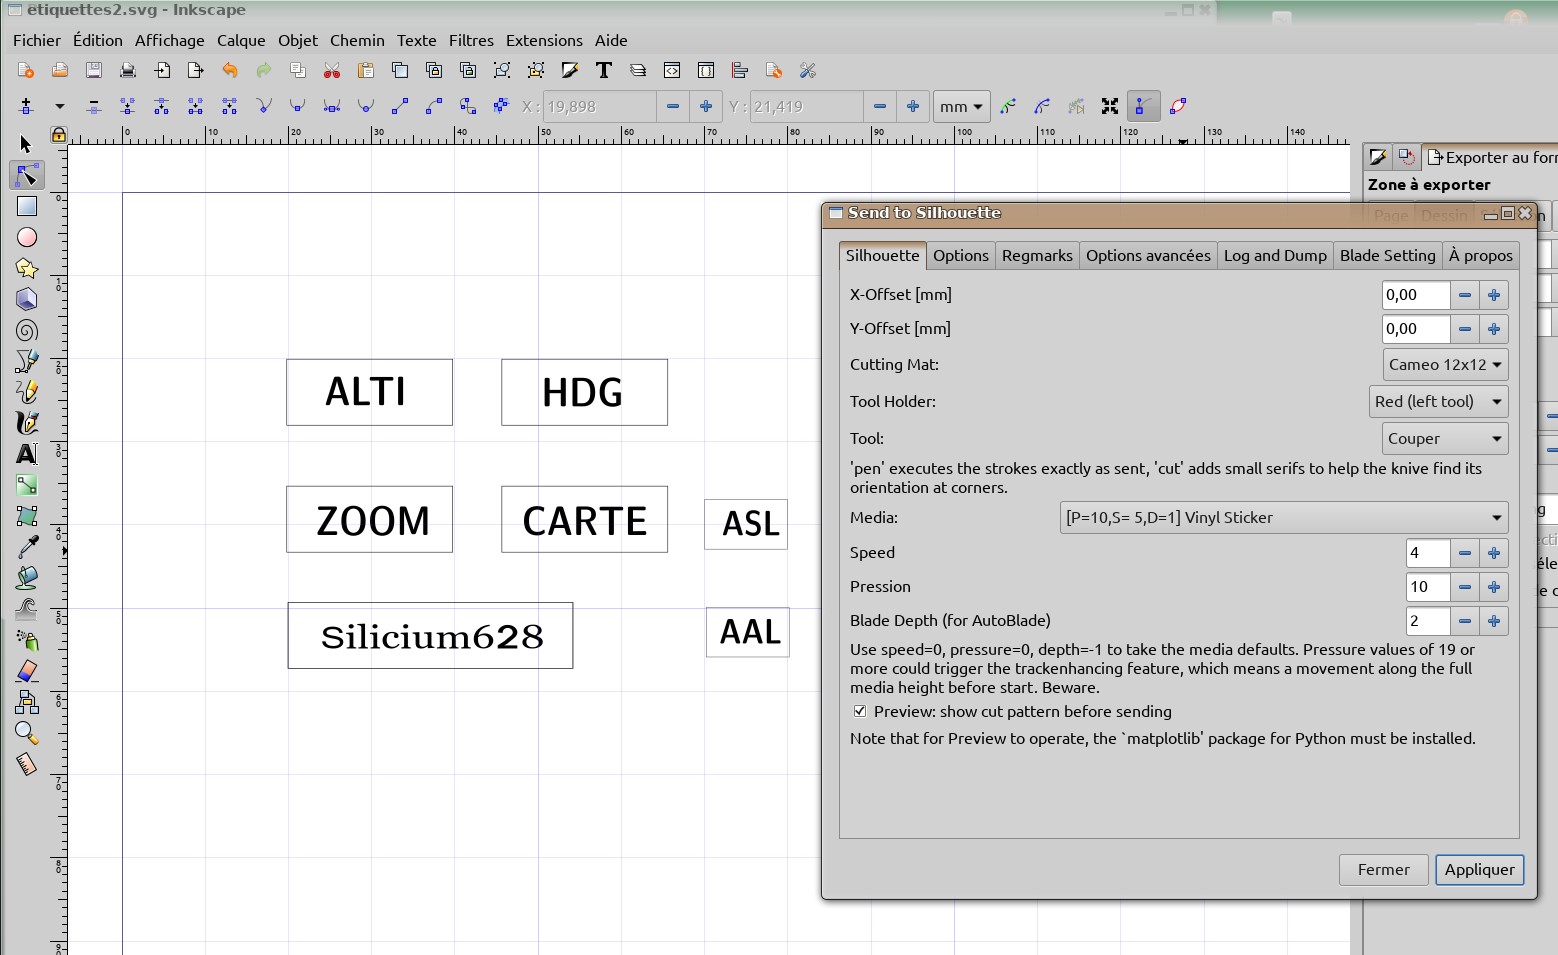Screen dimensions: 1558x955
Task: Switch to the Options tab
Action: click(961, 256)
